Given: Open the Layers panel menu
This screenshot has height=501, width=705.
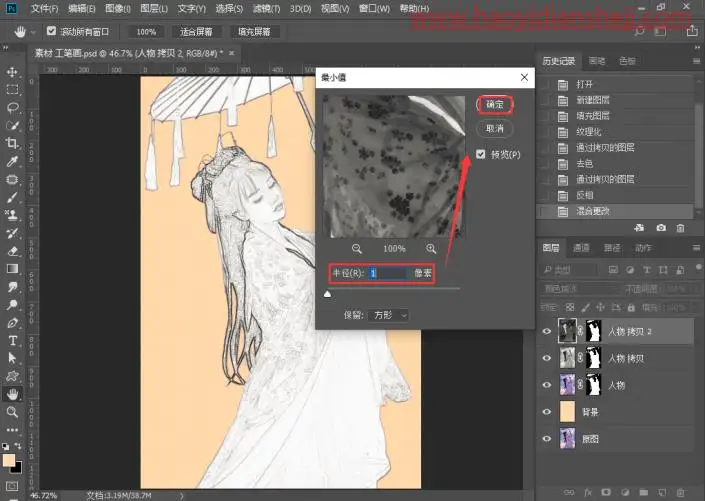Looking at the screenshot, I should 696,248.
